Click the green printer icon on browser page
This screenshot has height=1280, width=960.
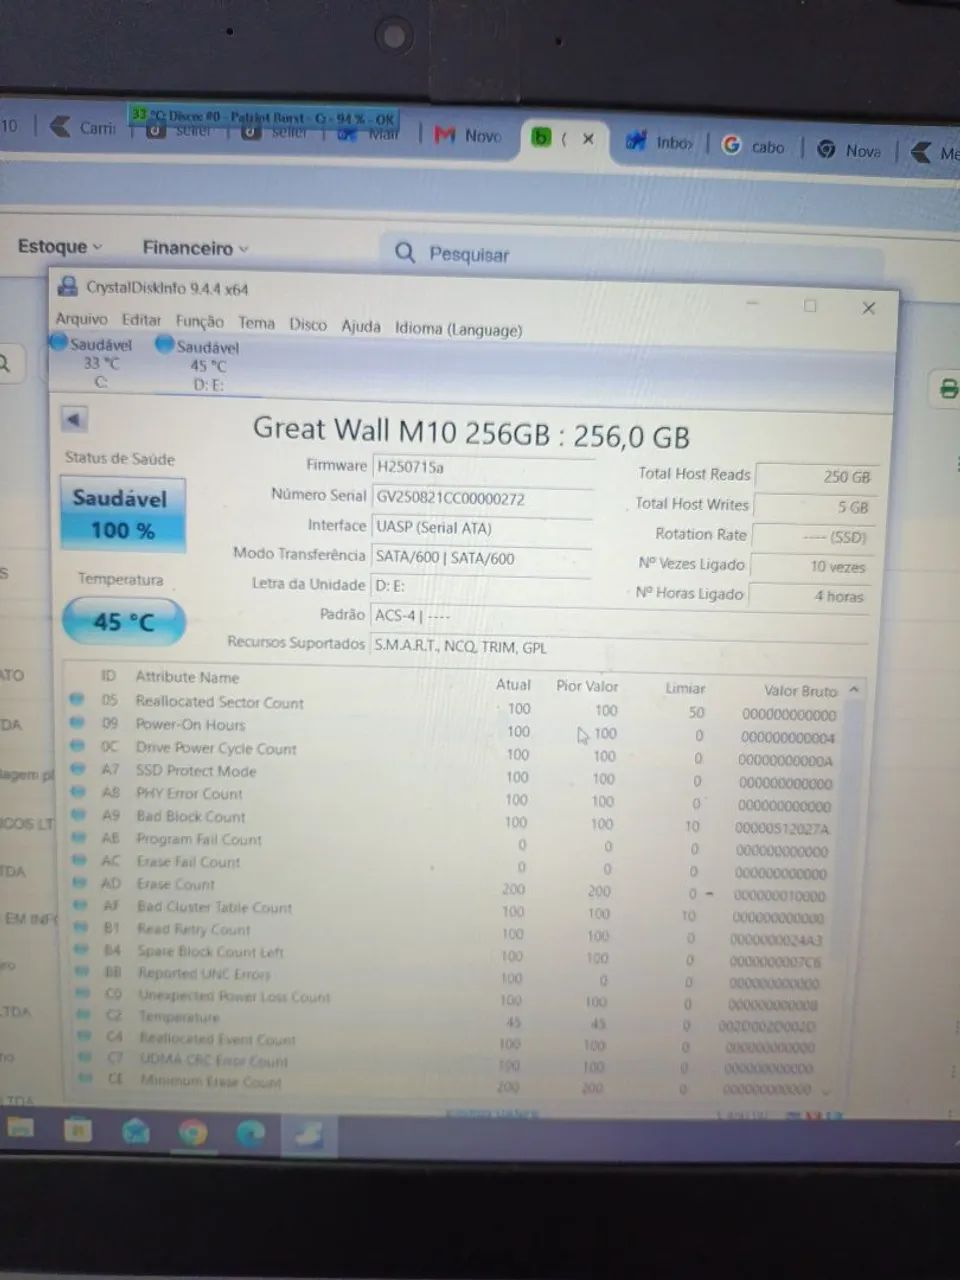(949, 388)
